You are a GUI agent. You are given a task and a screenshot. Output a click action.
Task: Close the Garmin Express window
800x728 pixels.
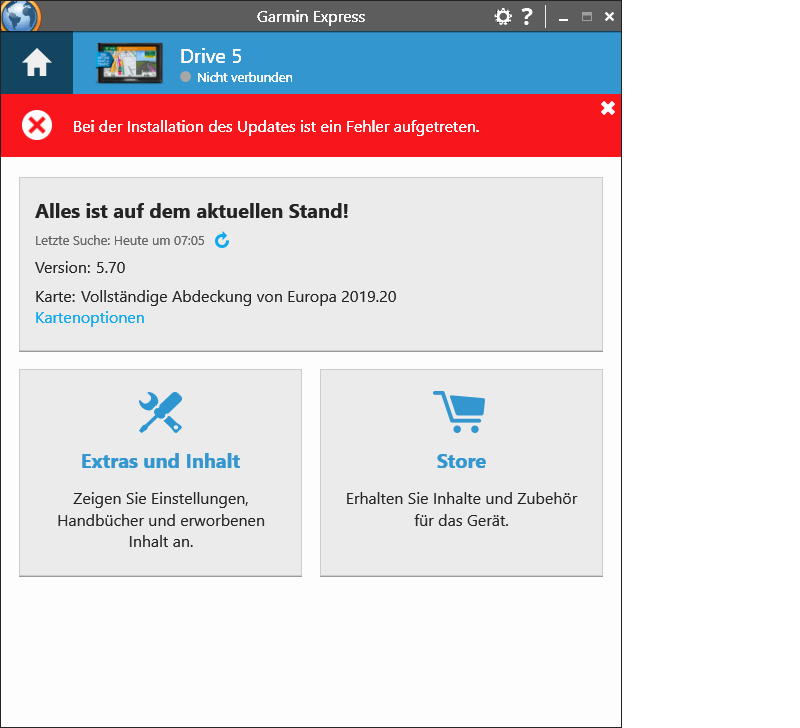pyautogui.click(x=609, y=17)
